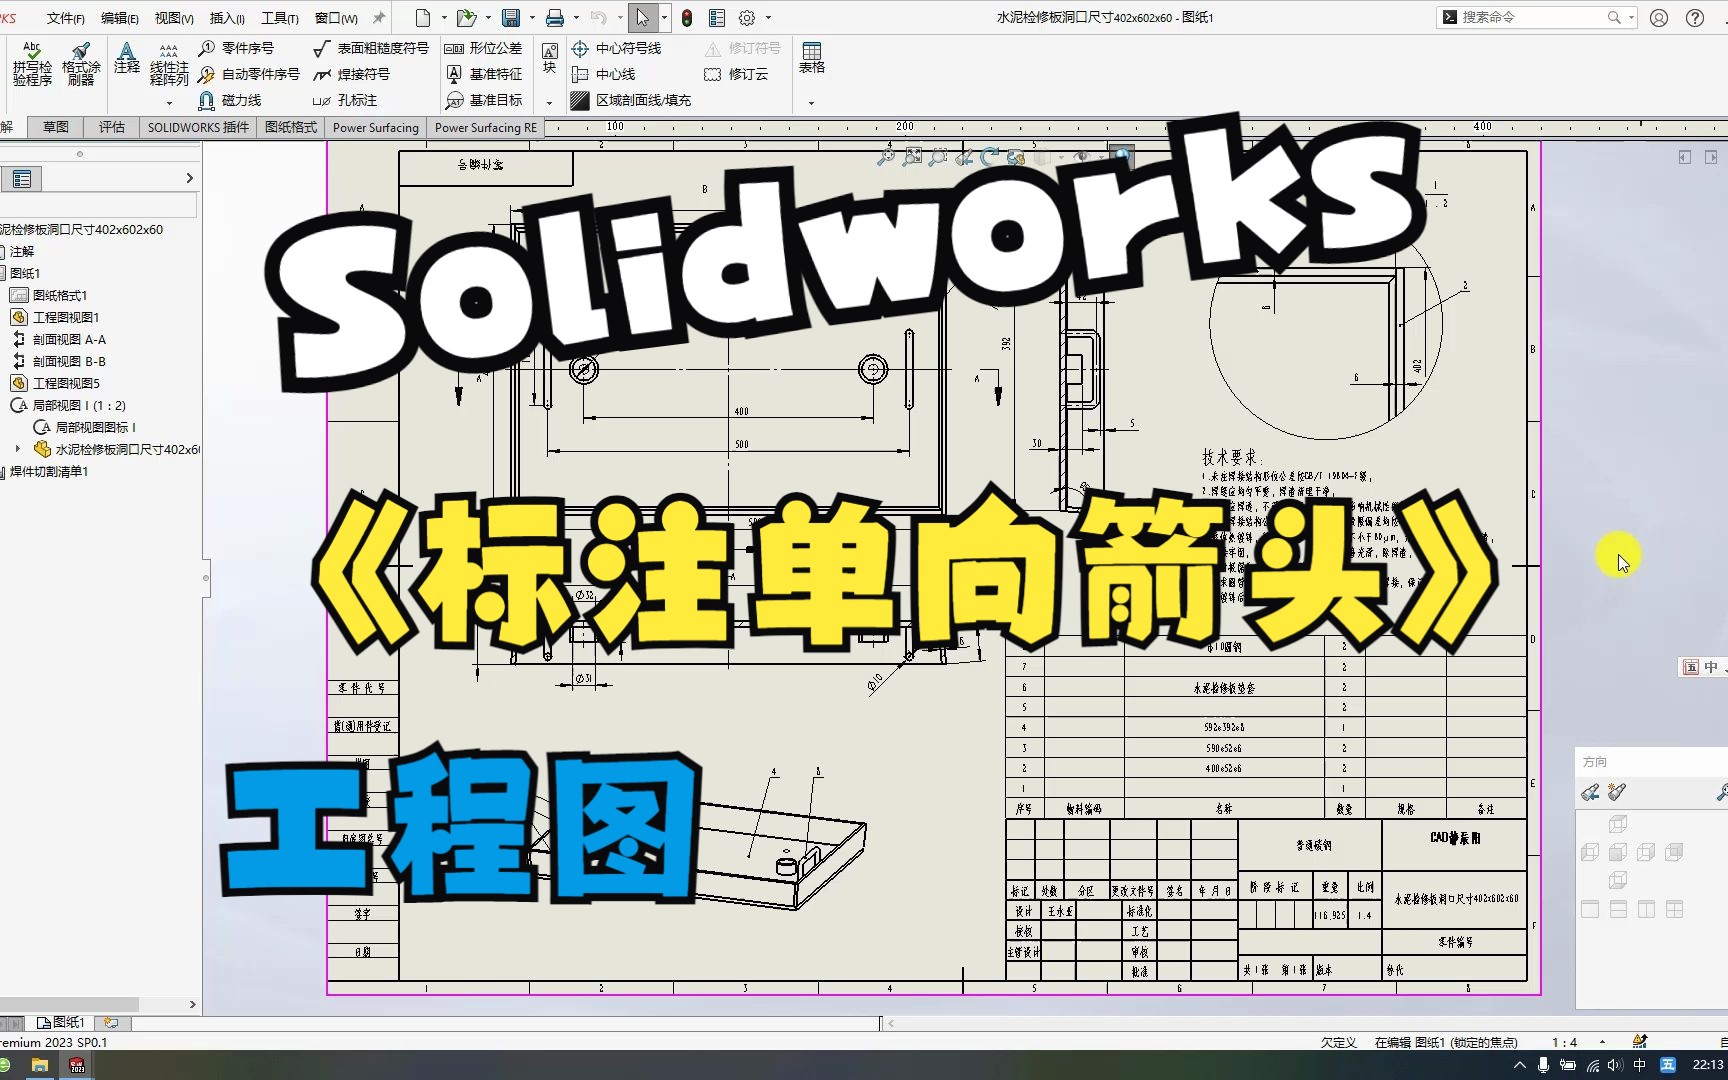Expand the 水泥检修板洞口尺寸 tree node
Screen dimensions: 1728x1080
18,449
